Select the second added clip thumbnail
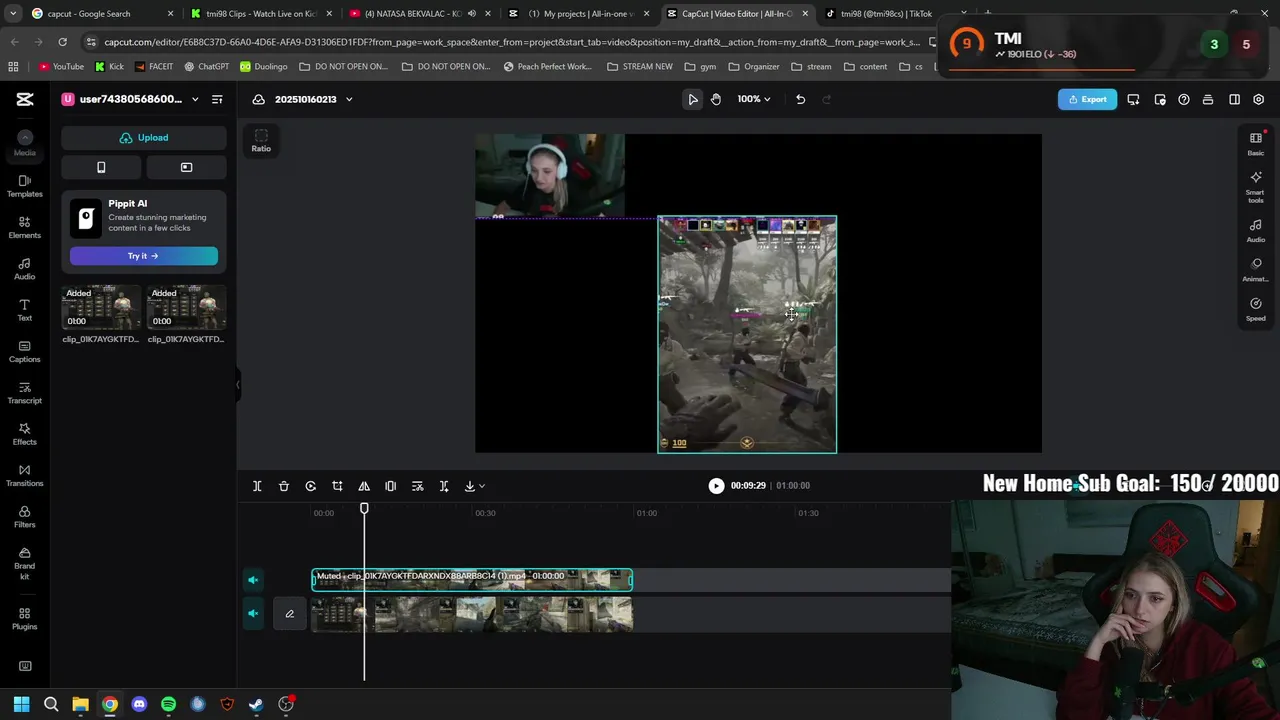The width and height of the screenshot is (1280, 720). coord(186,308)
